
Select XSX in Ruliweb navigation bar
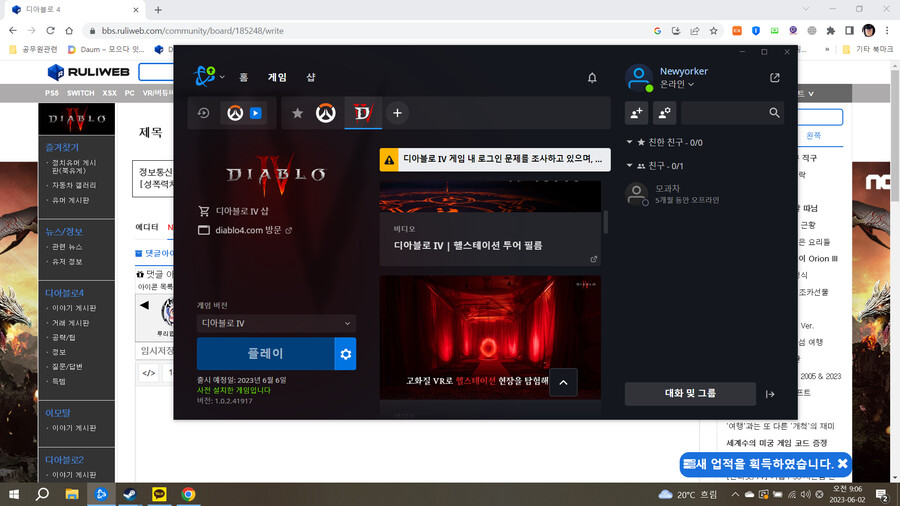110,93
